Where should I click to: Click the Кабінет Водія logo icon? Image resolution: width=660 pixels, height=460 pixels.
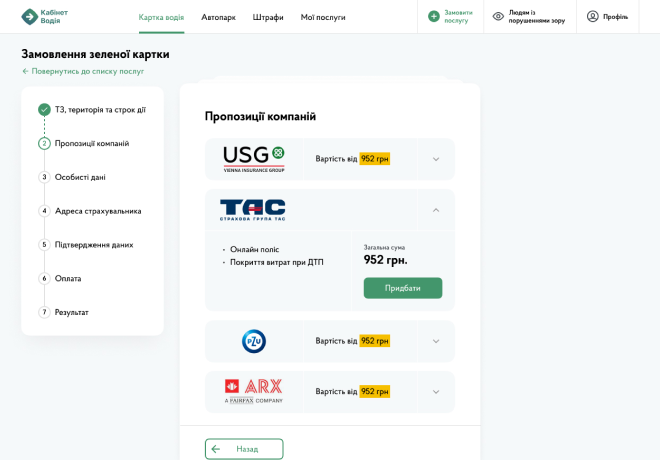coord(29,17)
